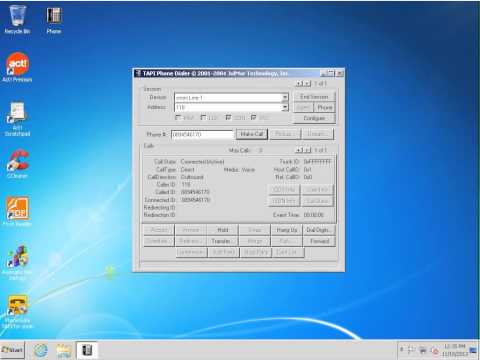The image size is (480, 360).
Task: Click the Call Type 'Direct' value
Action: click(187, 170)
